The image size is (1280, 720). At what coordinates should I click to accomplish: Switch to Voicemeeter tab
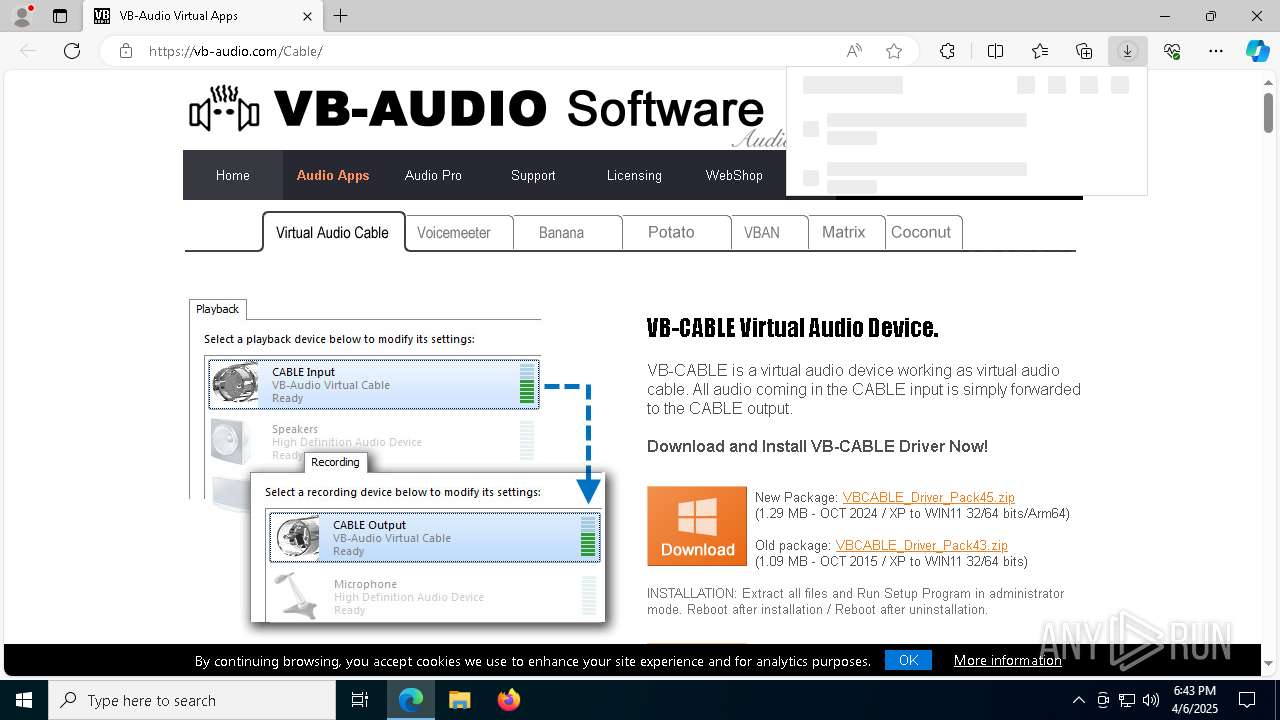[x=458, y=232]
